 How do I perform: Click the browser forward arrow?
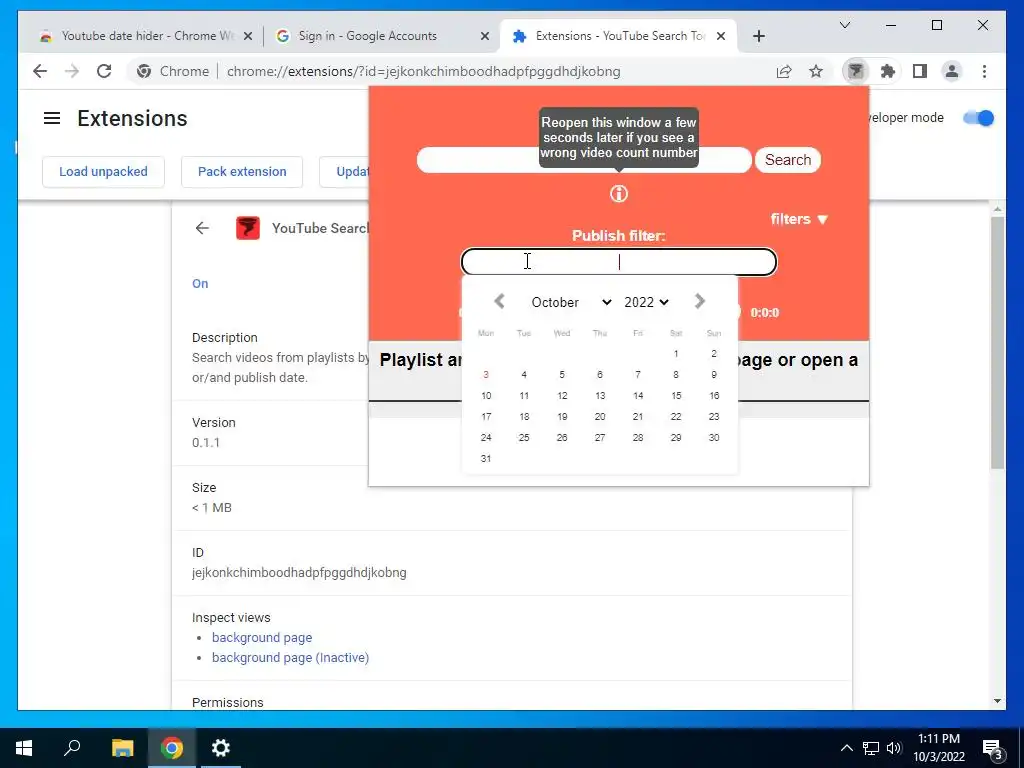(72, 71)
